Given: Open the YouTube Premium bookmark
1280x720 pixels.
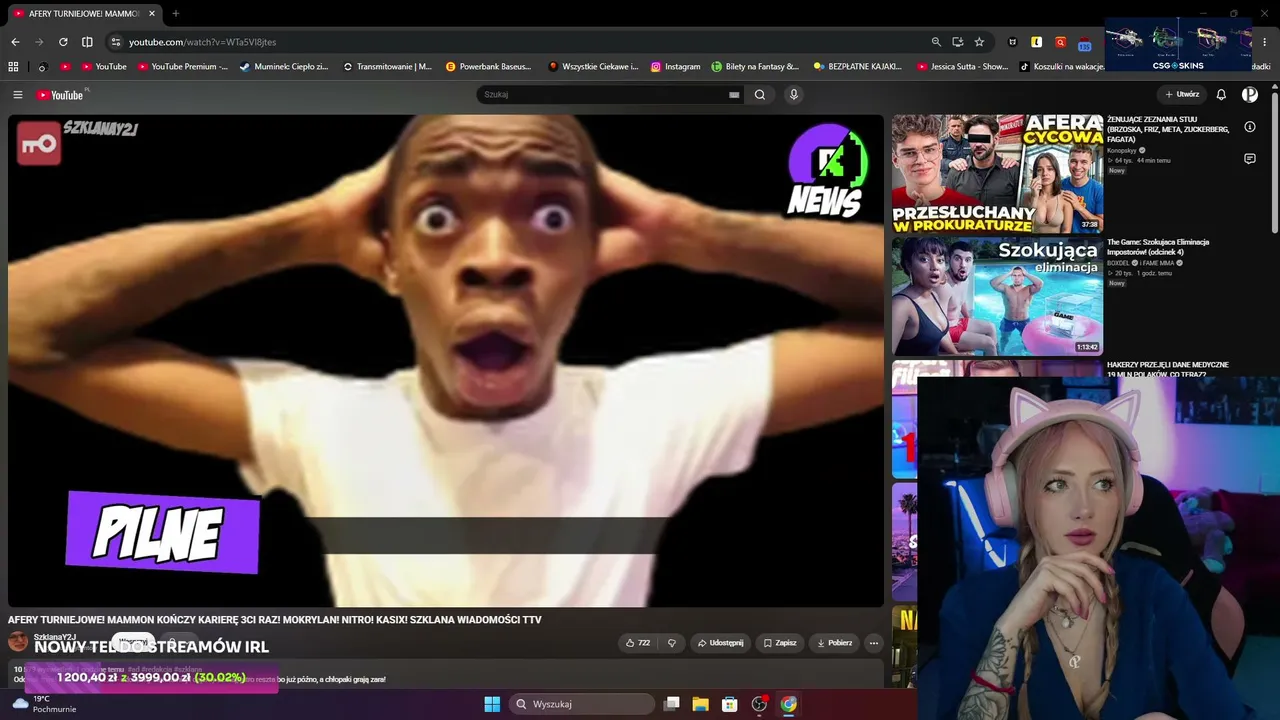Looking at the screenshot, I should [183, 67].
